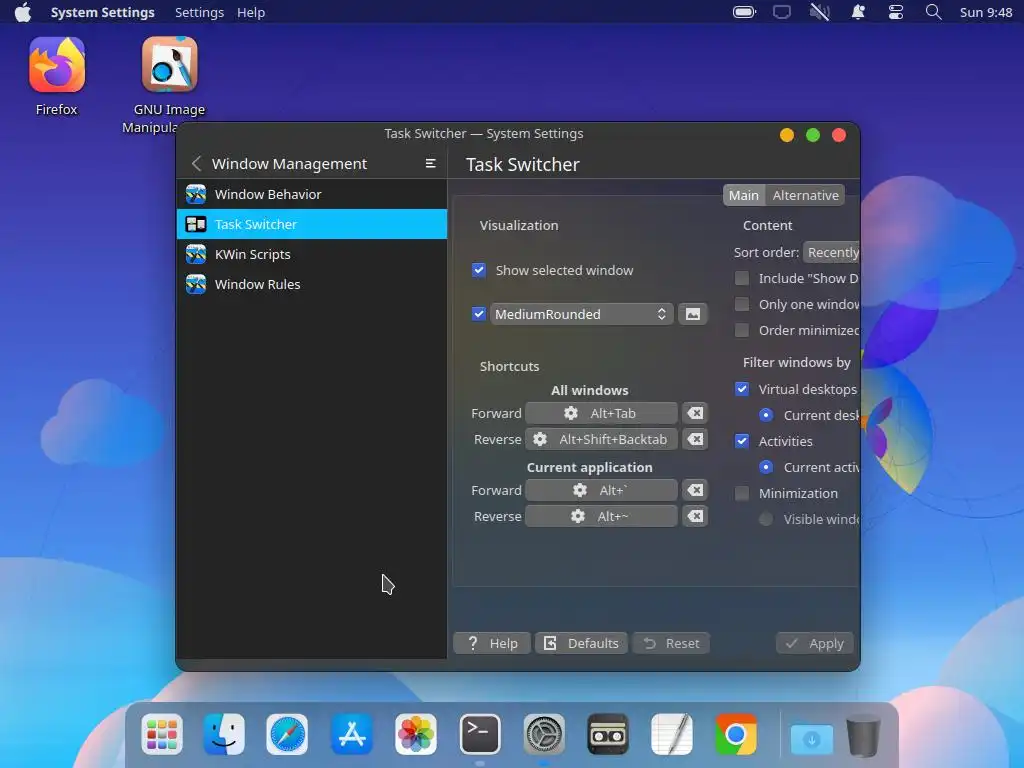This screenshot has height=768, width=1024.
Task: Preview the MediumRounded switcher layout
Action: tap(693, 314)
